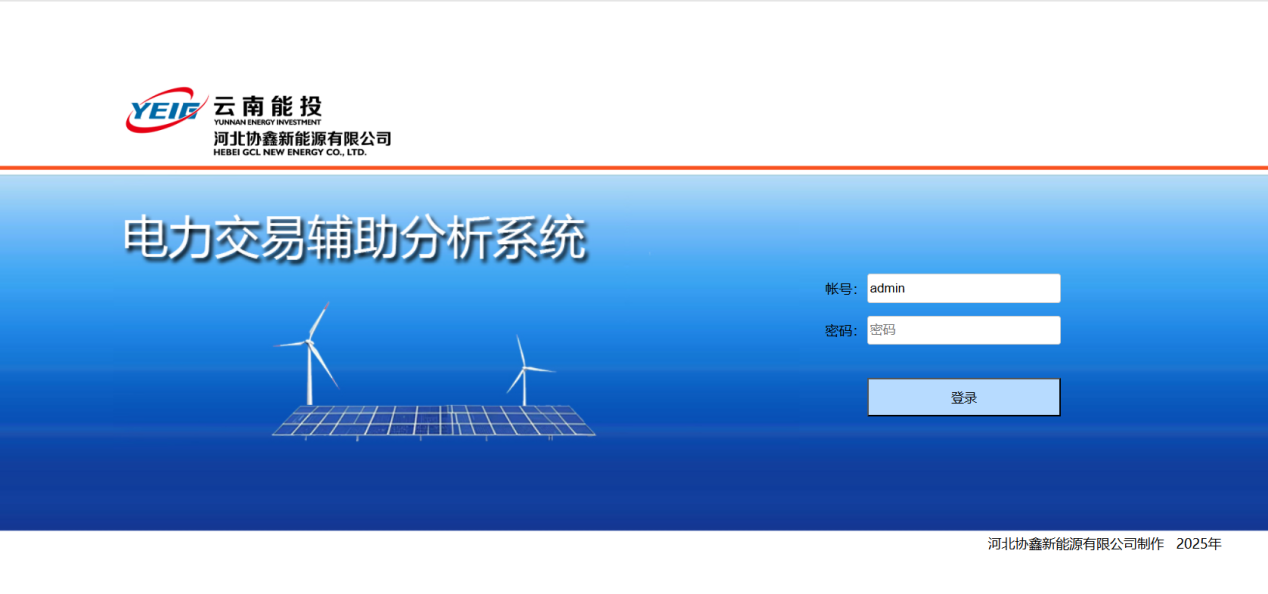Screen dimensions: 1268x594
Task: Click the 登录 login button
Action: tap(962, 396)
